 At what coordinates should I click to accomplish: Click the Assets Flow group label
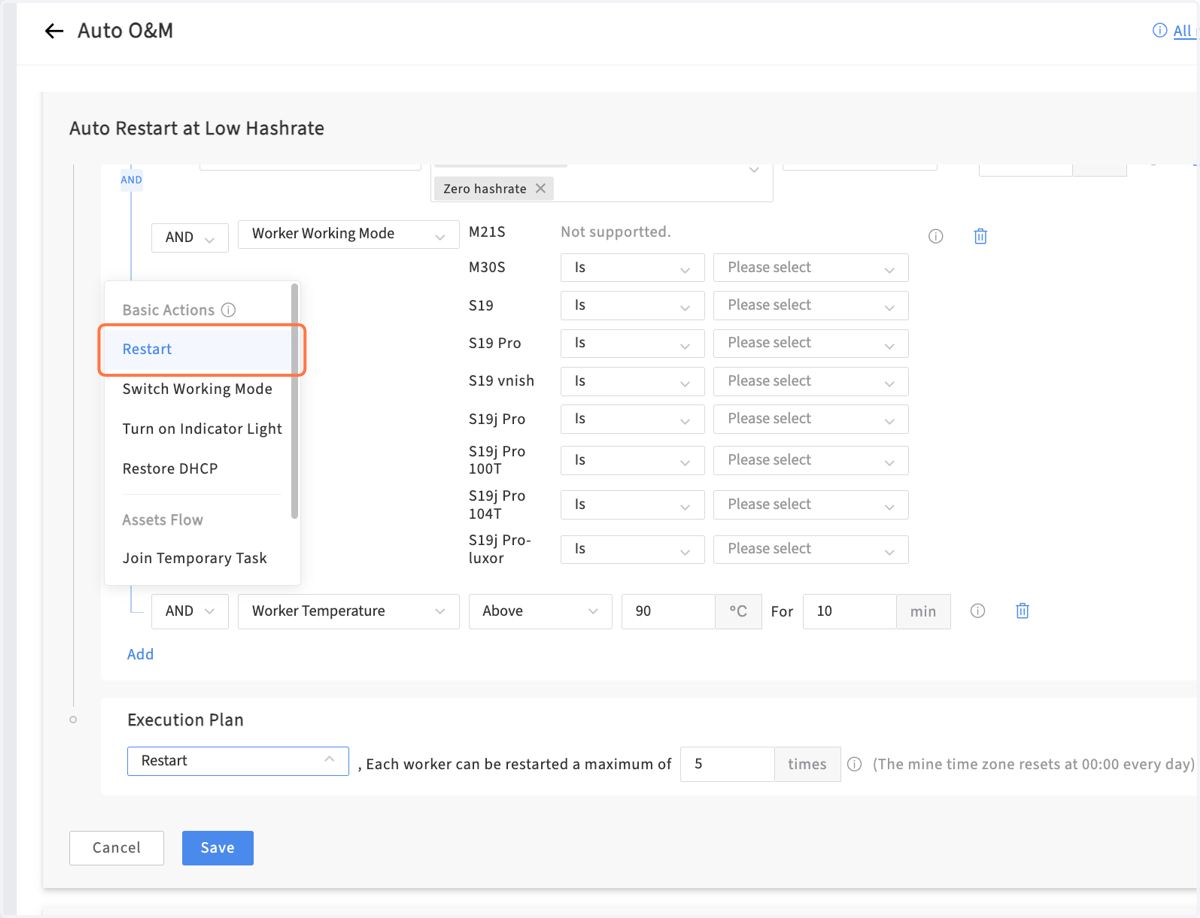(x=162, y=520)
